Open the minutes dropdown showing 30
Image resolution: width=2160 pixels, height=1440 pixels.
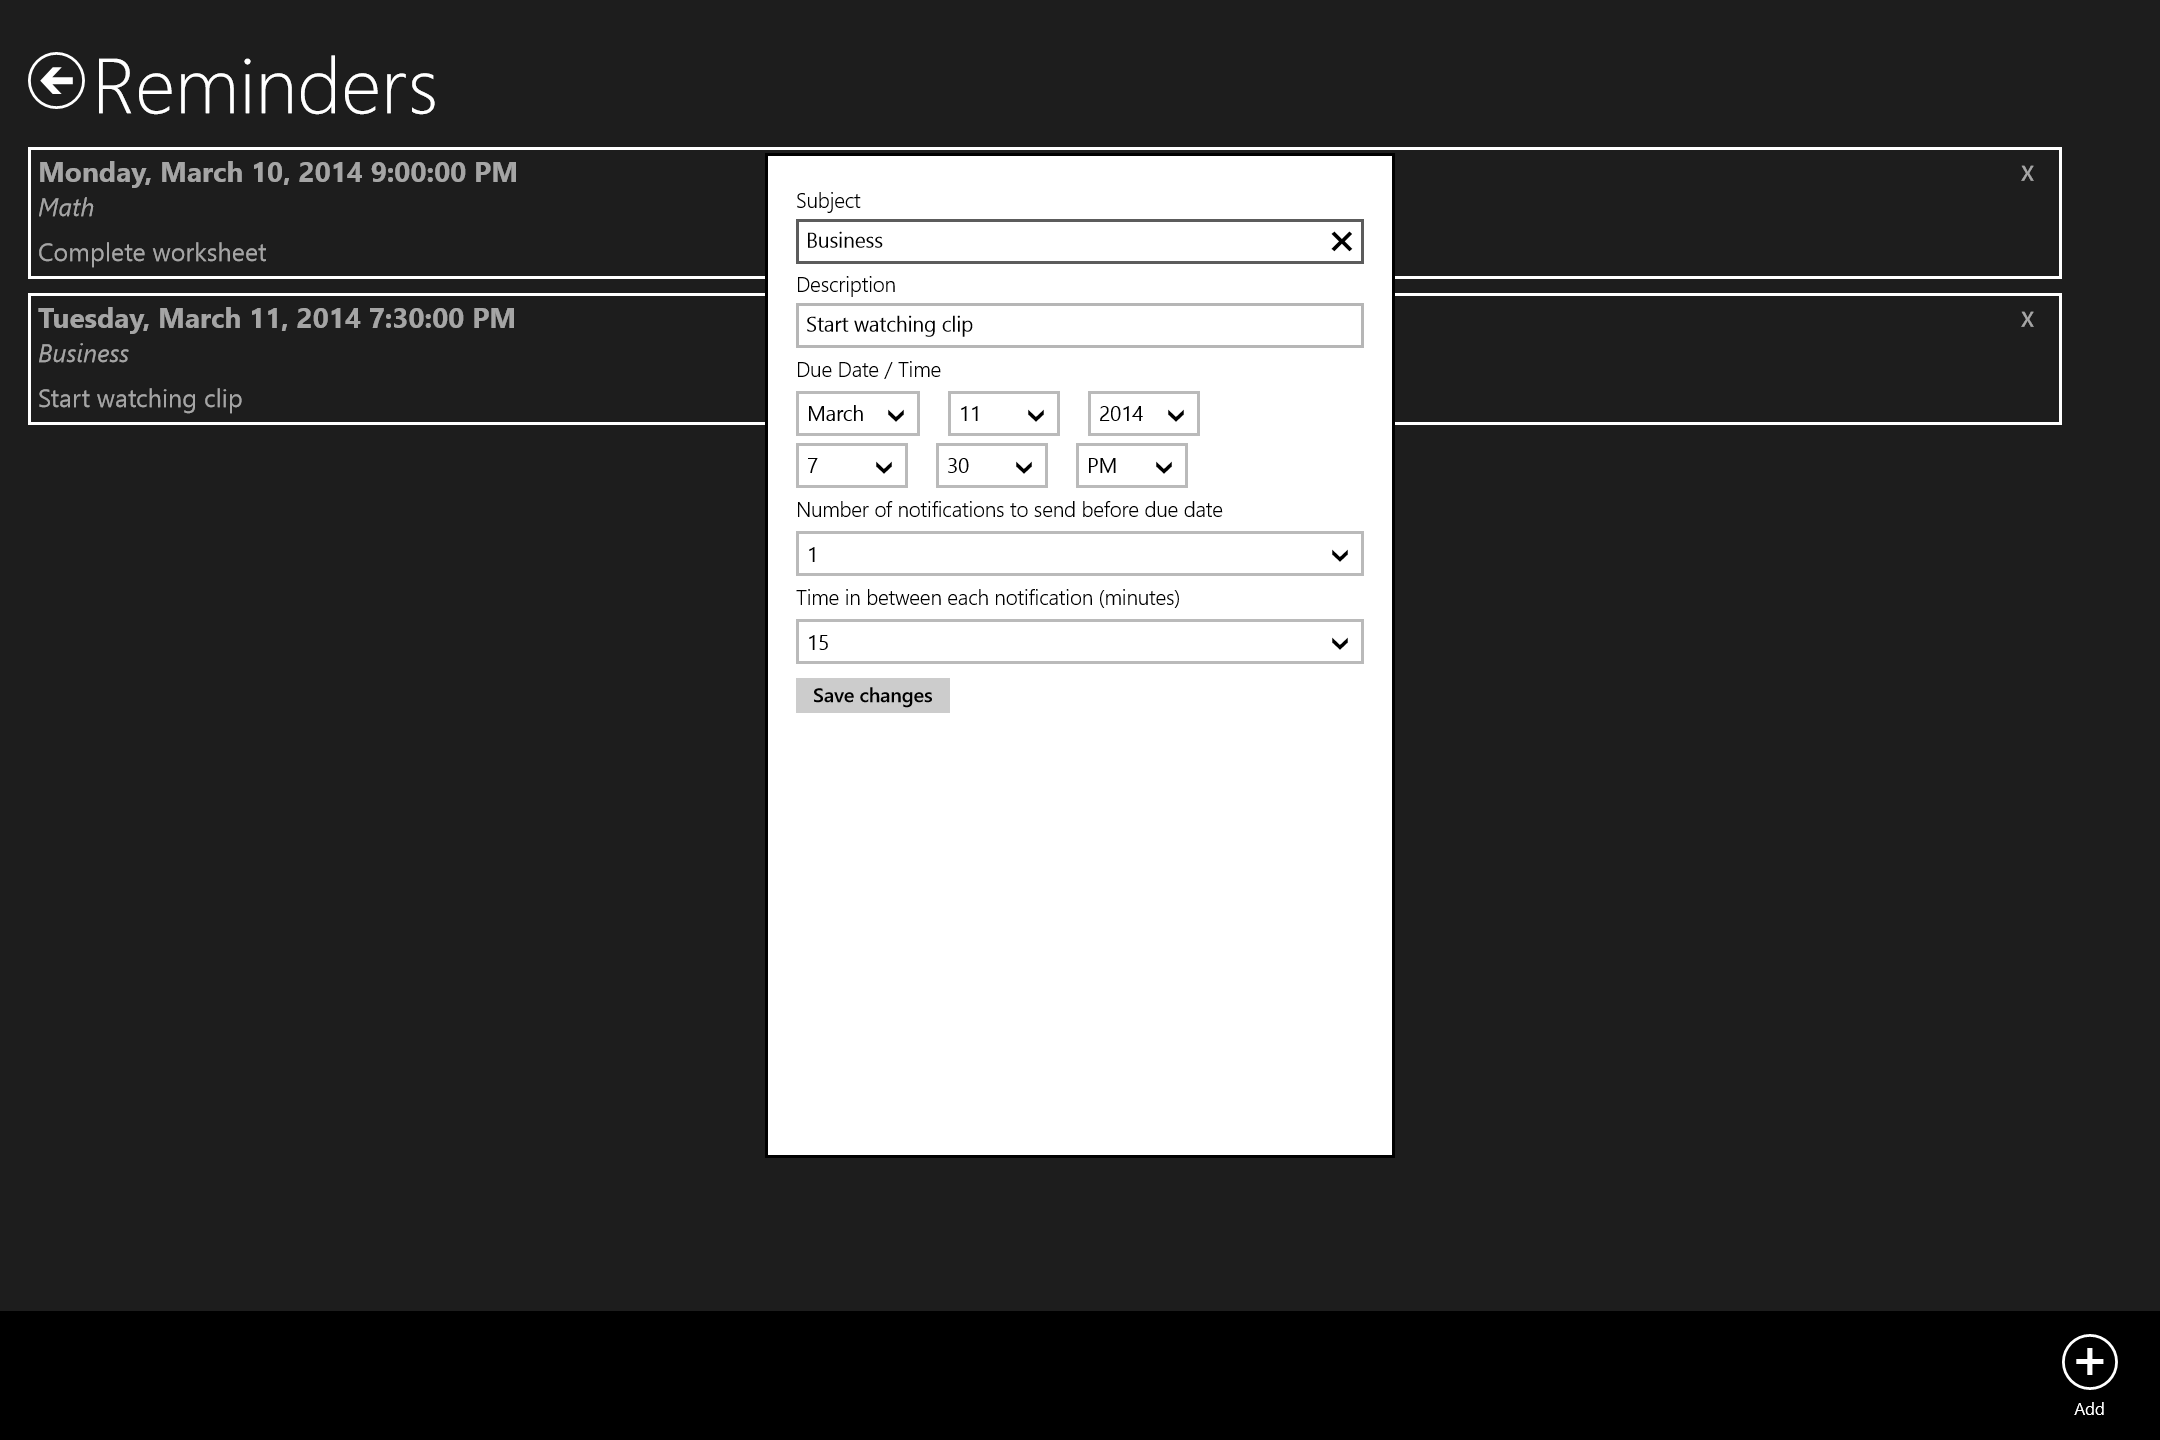[x=991, y=466]
